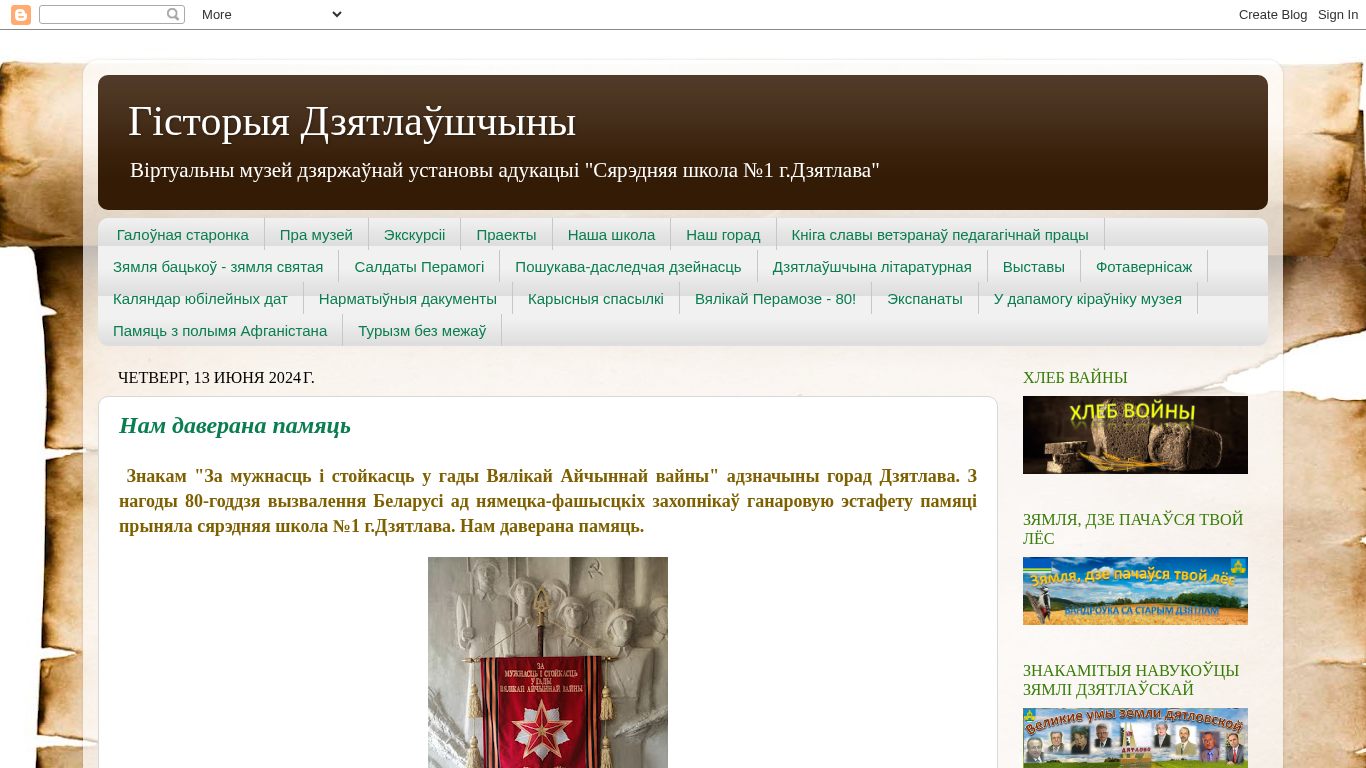The image size is (1366, 768).
Task: Go to Турызм без межаў page
Action: coord(422,331)
